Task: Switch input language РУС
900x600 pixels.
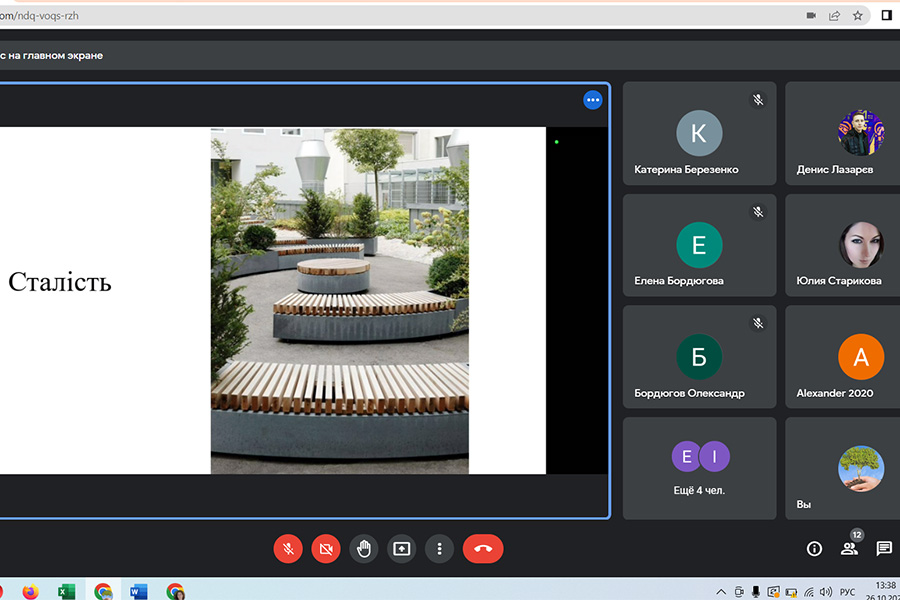Action: [x=847, y=592]
